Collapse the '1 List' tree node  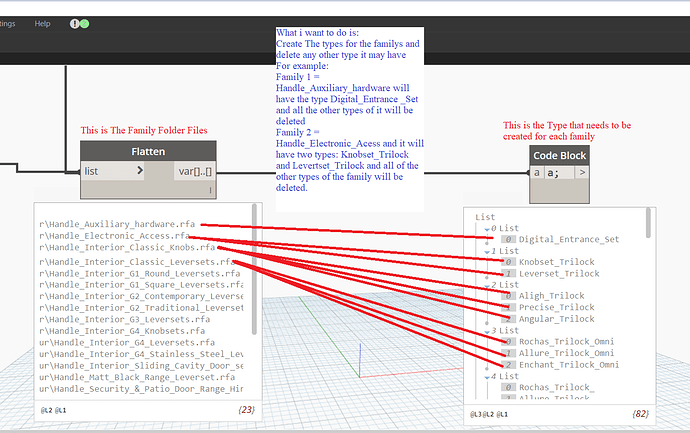tap(487, 252)
